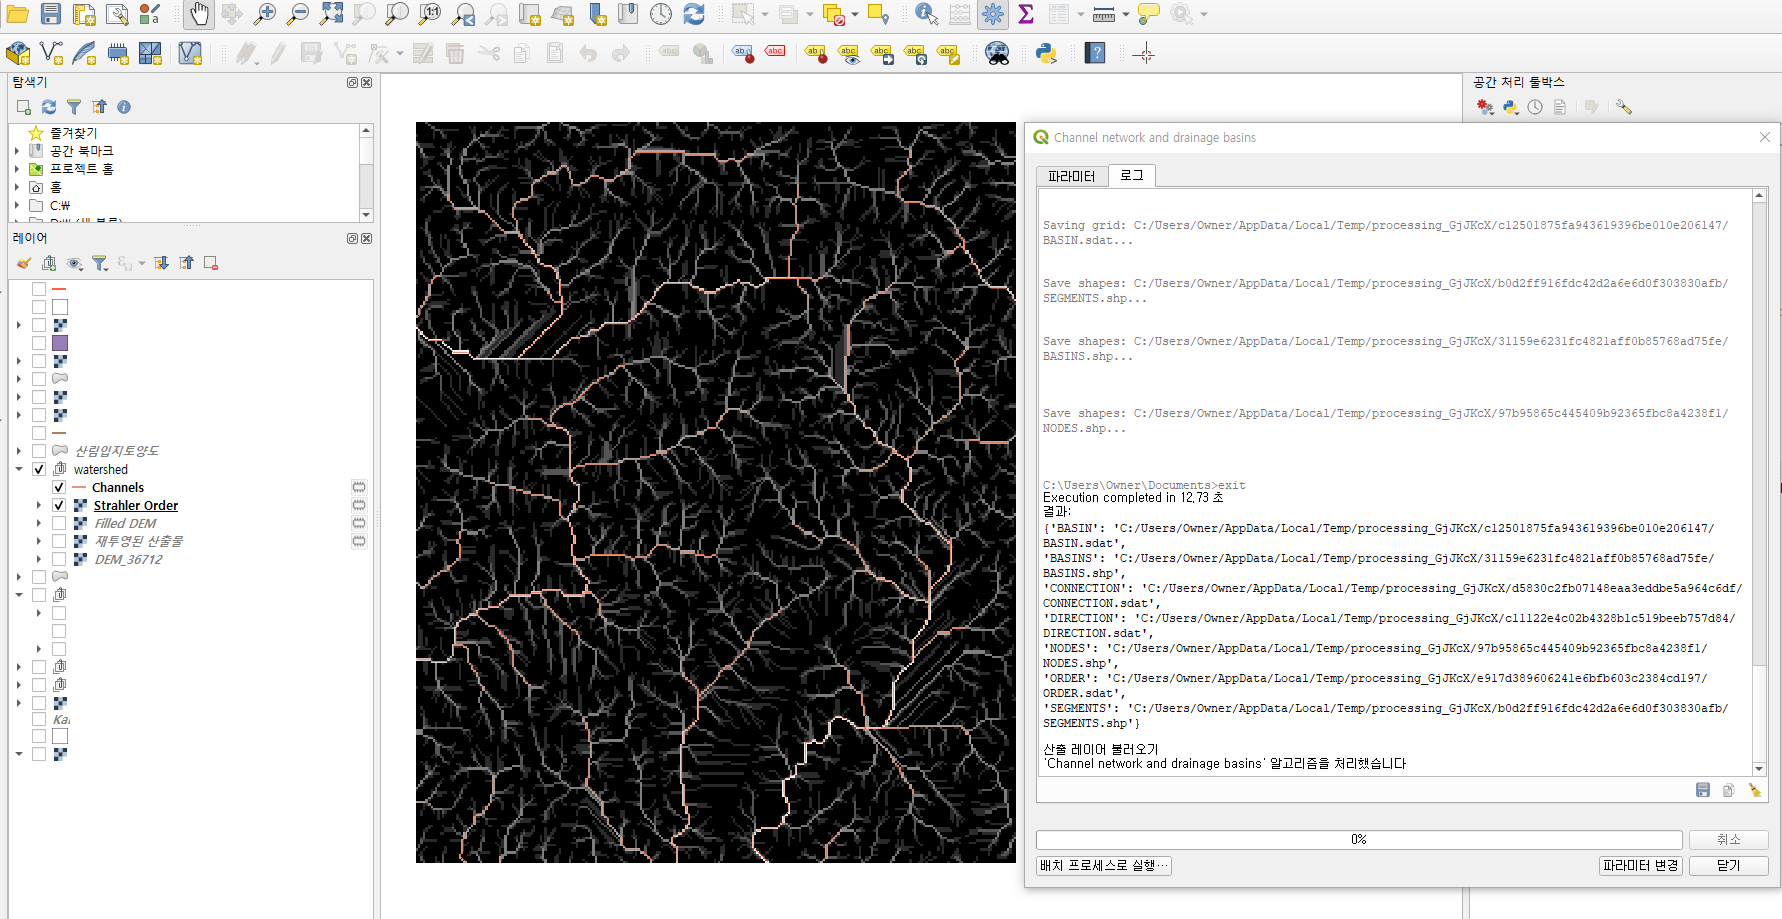Screen dimensions: 1782x919
Task: Click the temporal controller clock icon
Action: (x=661, y=14)
